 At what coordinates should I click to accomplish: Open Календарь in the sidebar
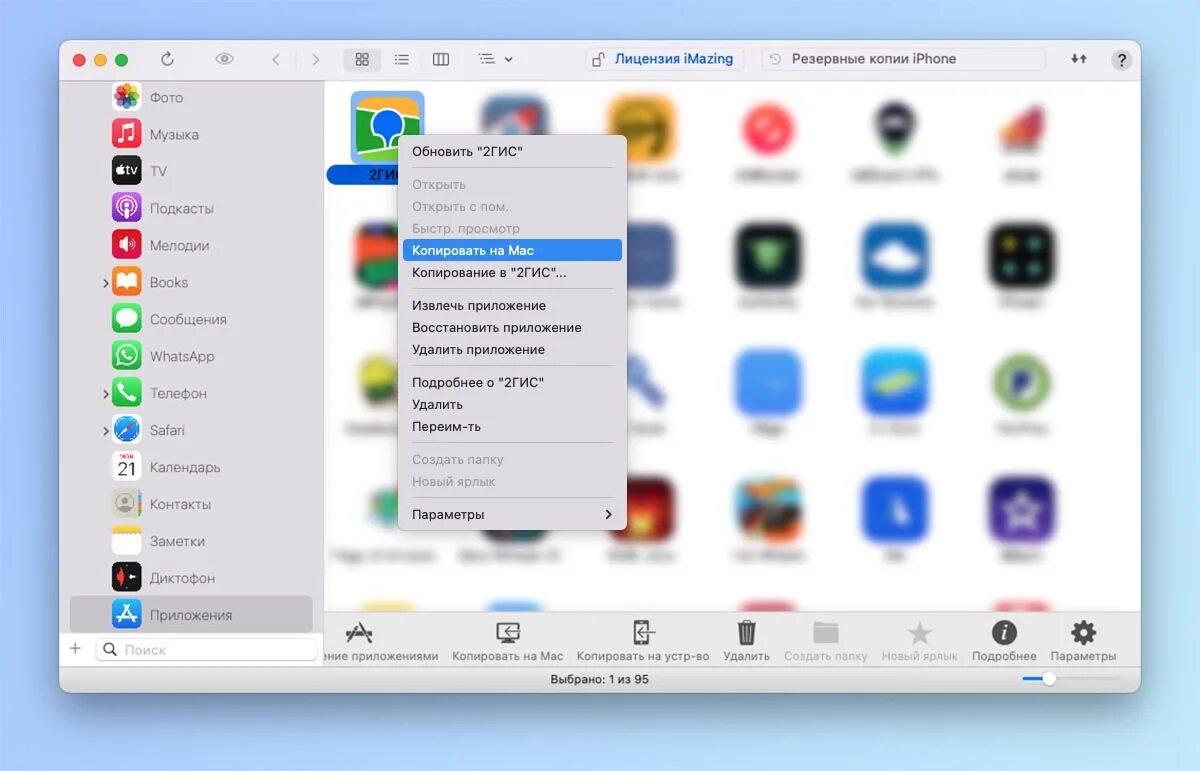click(191, 467)
